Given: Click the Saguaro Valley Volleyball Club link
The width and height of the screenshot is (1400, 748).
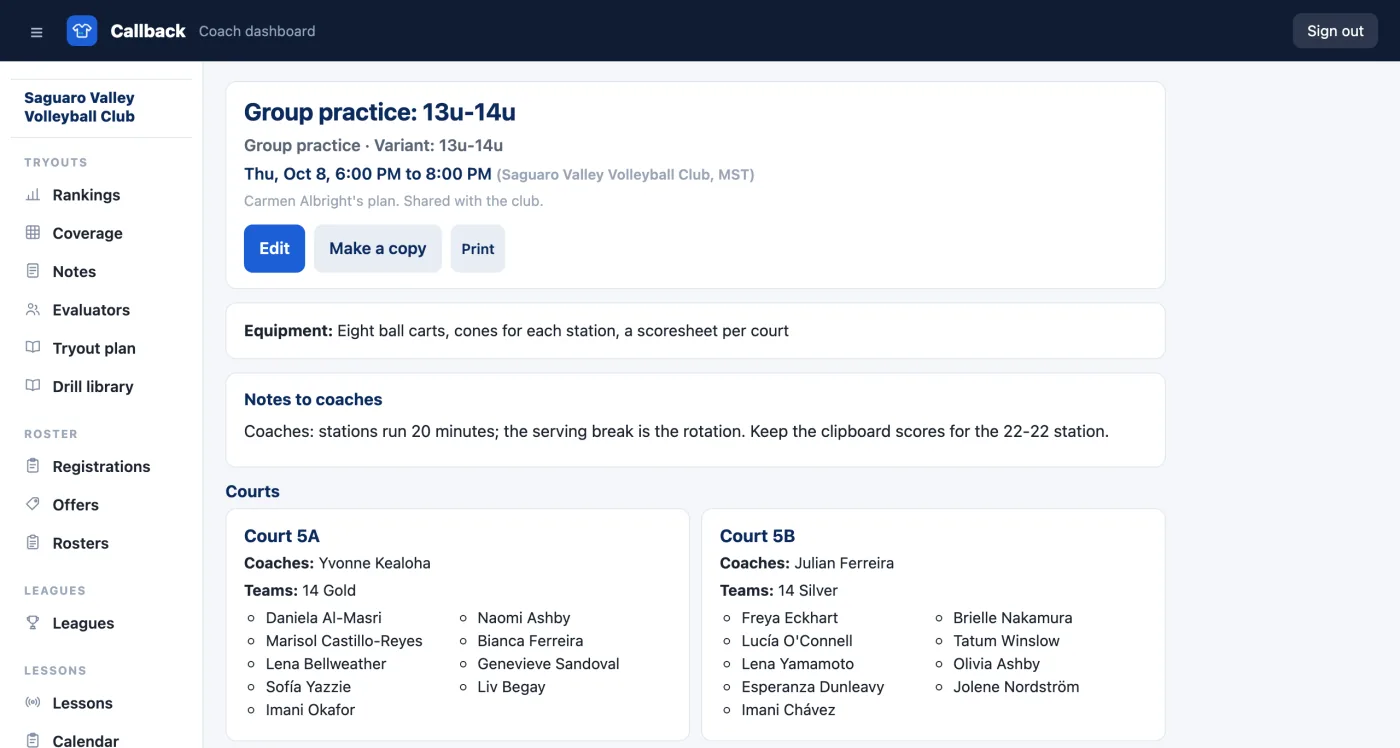Looking at the screenshot, I should (x=80, y=107).
